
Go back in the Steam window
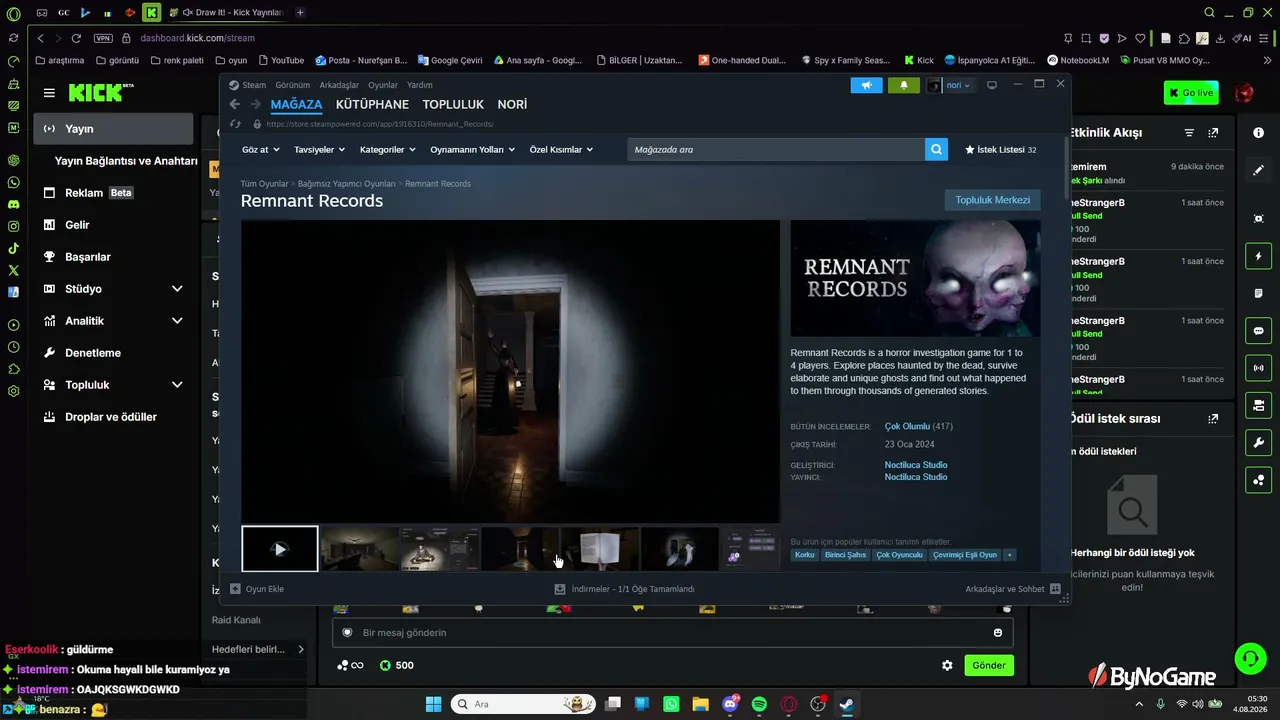pos(235,104)
